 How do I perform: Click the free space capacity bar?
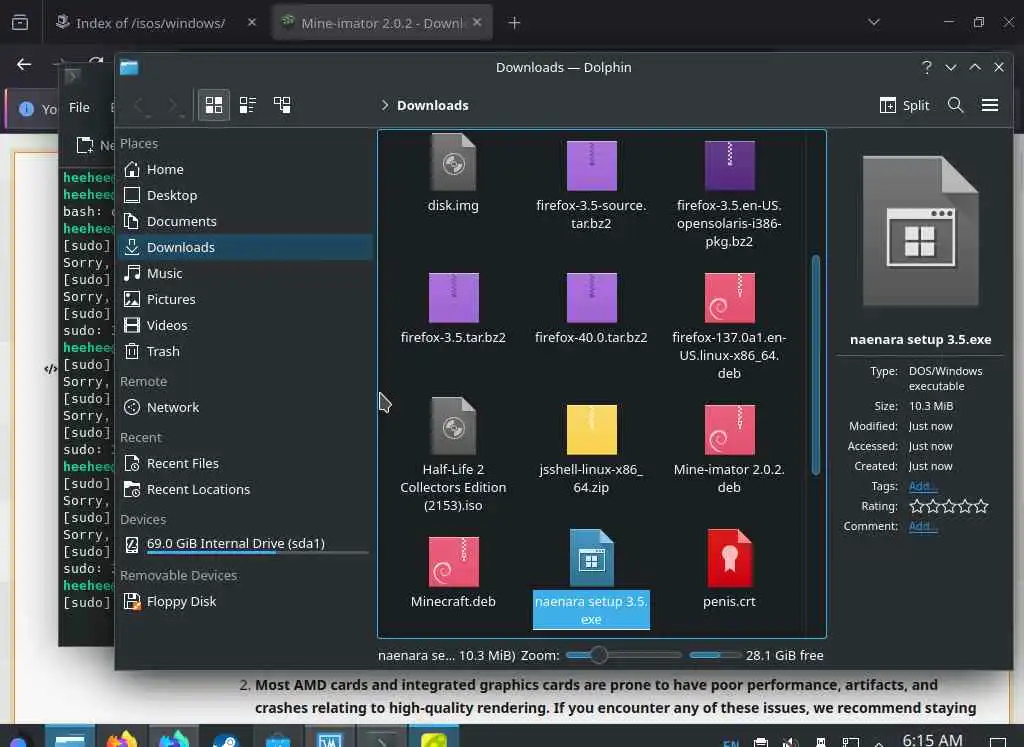[715, 655]
